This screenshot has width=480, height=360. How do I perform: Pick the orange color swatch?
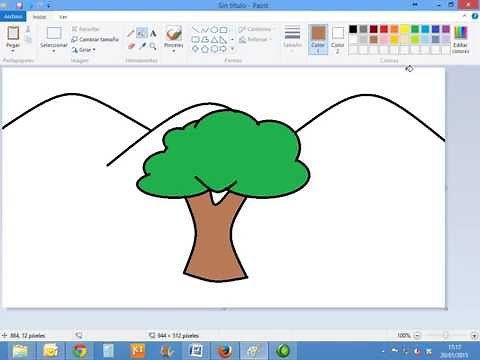click(x=394, y=29)
